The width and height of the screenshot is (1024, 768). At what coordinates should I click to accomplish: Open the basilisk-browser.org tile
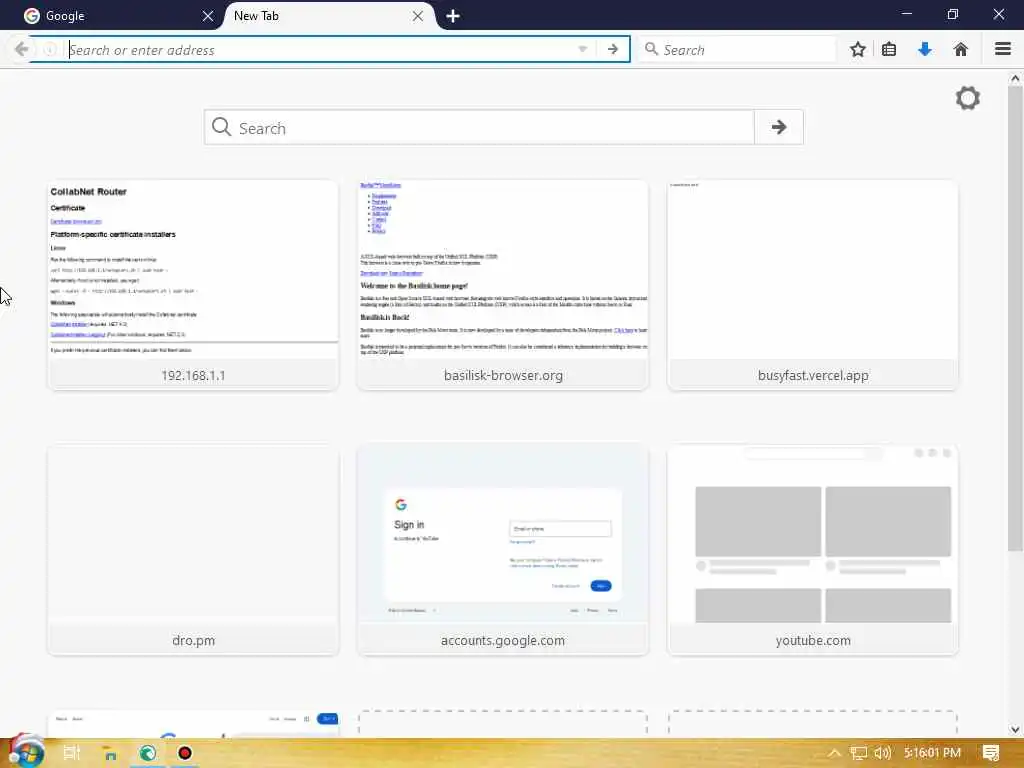click(503, 285)
